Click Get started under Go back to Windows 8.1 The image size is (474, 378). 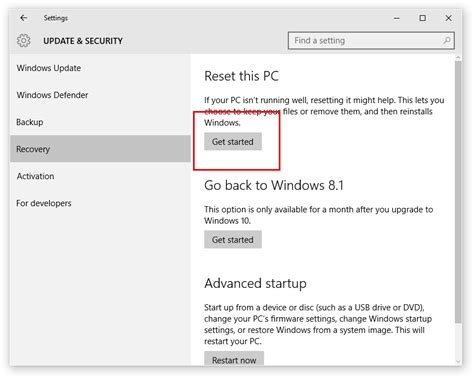[x=233, y=240]
